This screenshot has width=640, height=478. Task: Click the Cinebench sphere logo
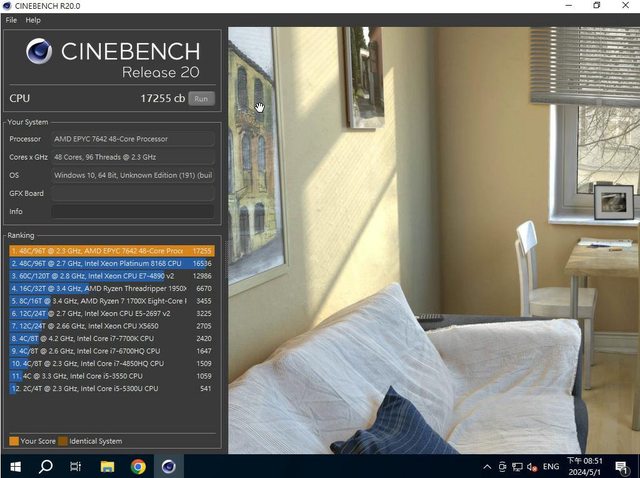pos(39,53)
